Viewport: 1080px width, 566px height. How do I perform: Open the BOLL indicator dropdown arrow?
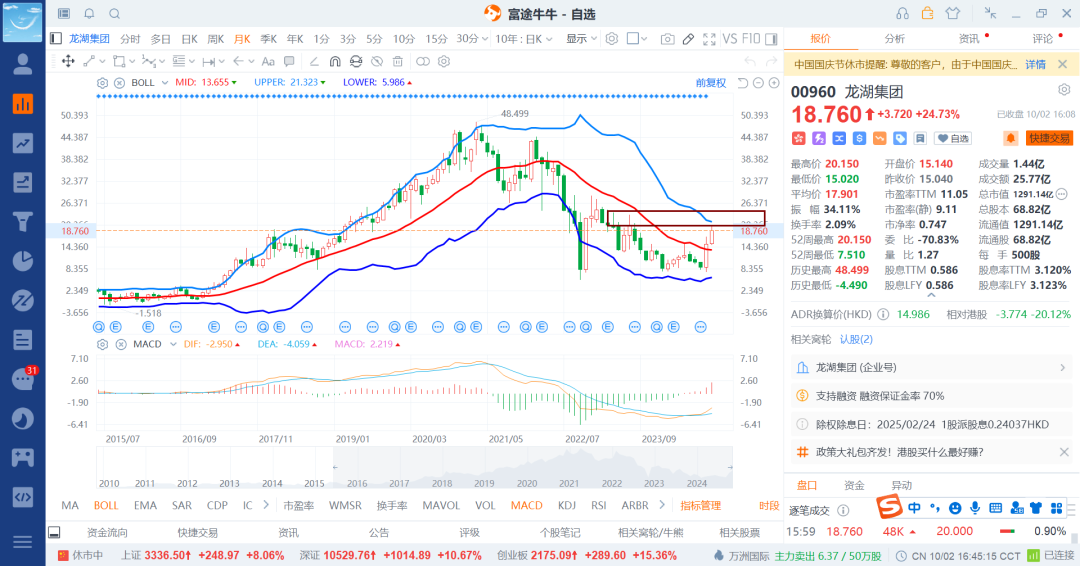pos(165,83)
